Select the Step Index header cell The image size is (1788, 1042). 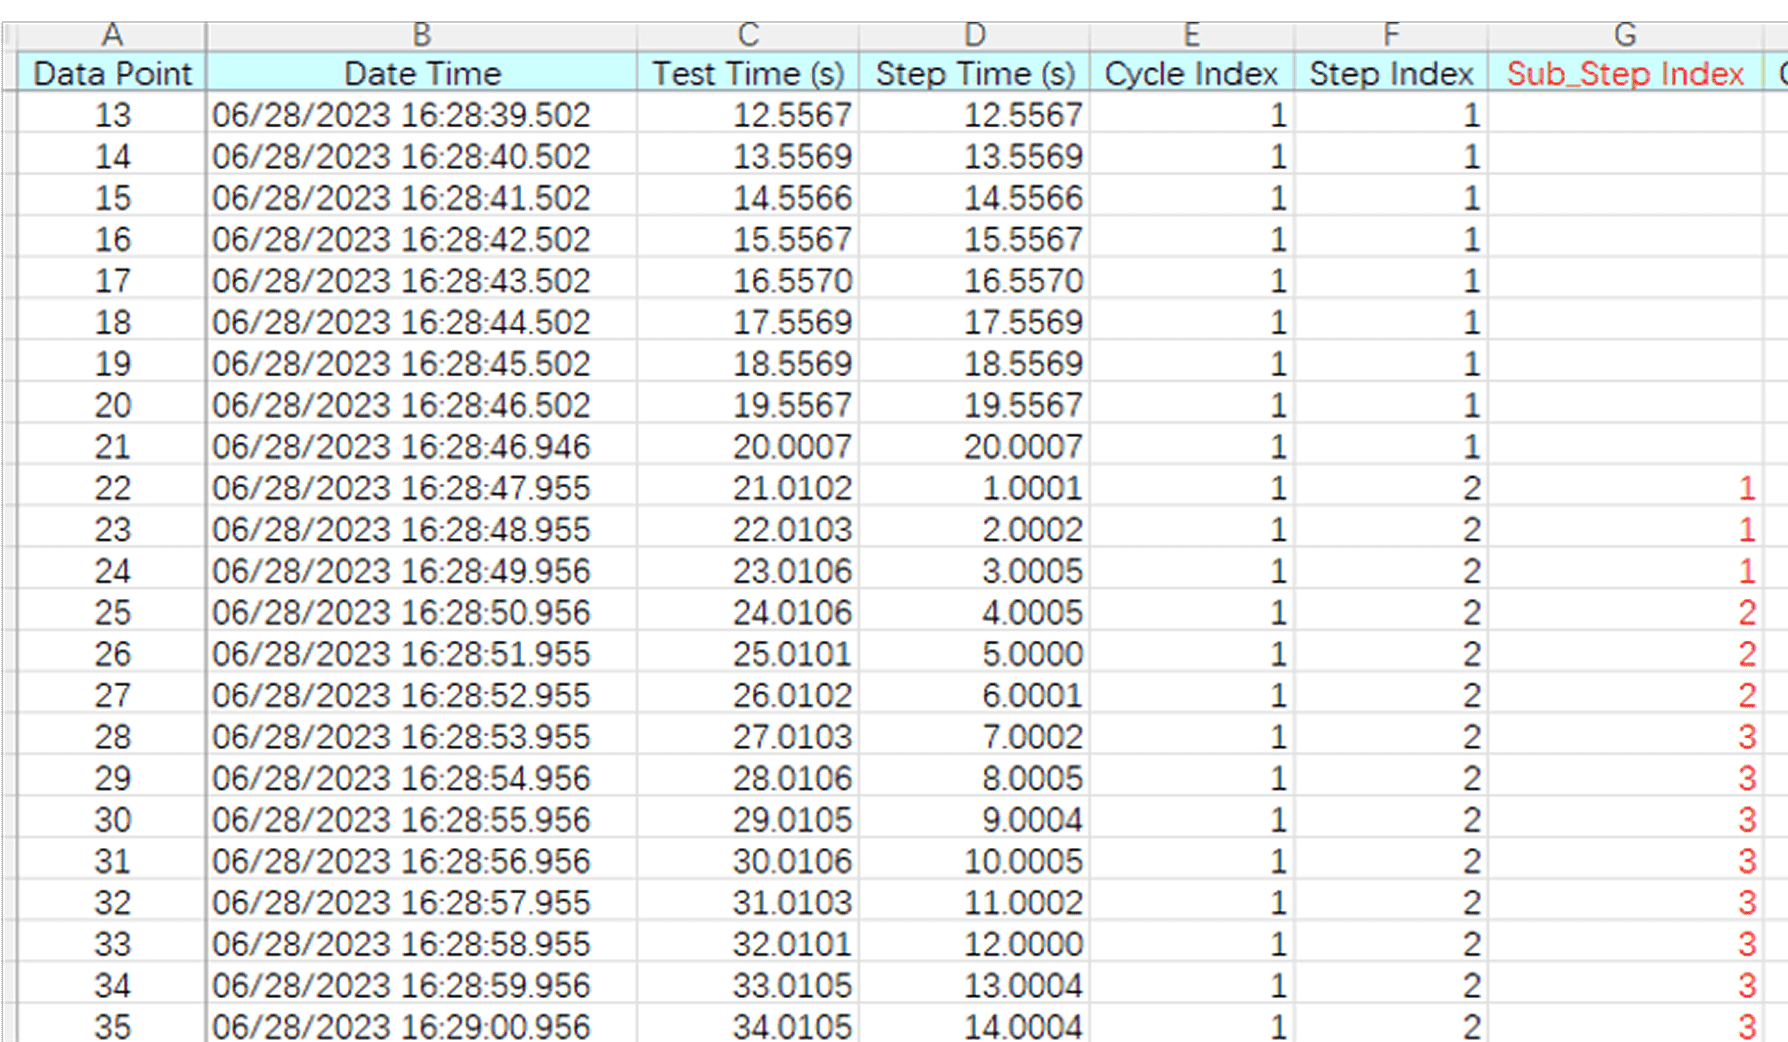1391,74
